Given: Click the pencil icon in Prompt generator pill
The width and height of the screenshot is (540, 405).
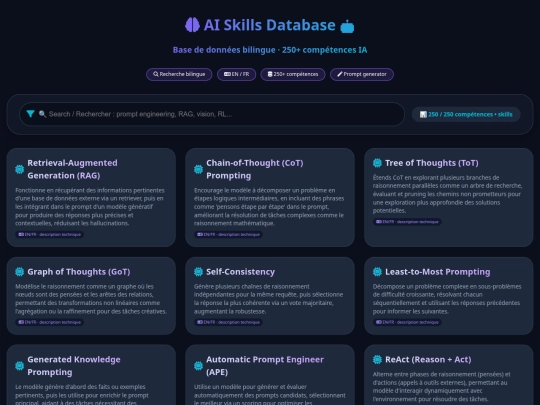Looking at the screenshot, I should click(340, 74).
